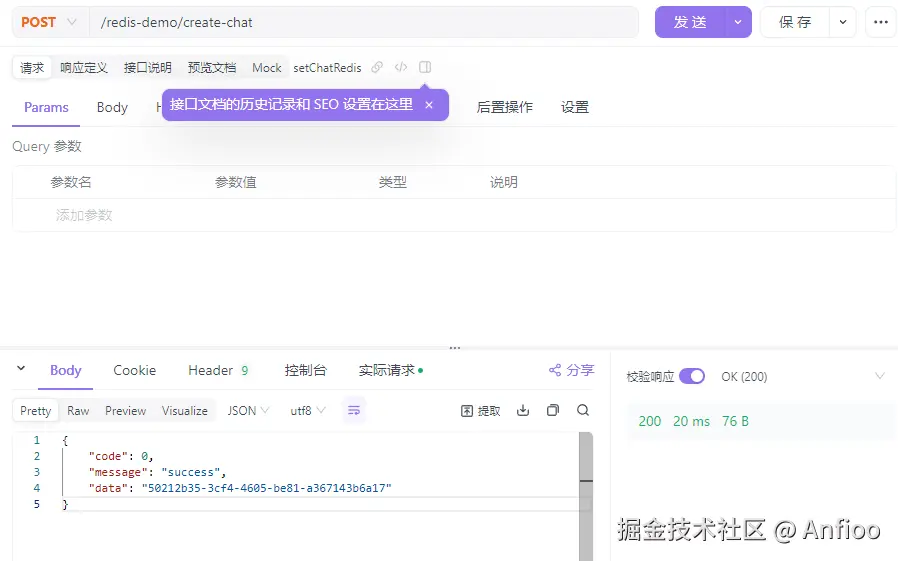Open the three-dots more options menu
The width and height of the screenshot is (898, 561).
click(x=881, y=22)
